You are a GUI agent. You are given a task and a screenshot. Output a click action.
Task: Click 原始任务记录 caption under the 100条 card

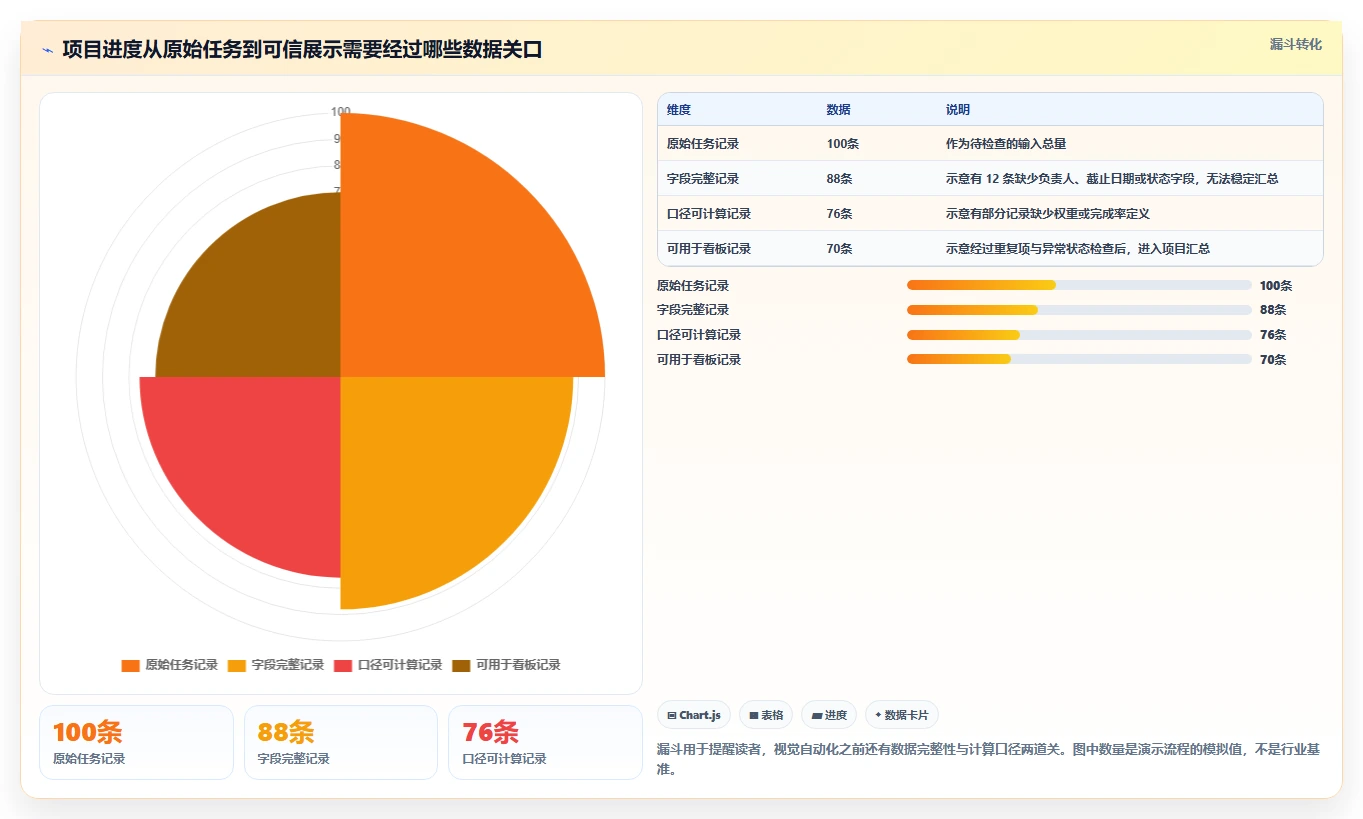click(89, 759)
